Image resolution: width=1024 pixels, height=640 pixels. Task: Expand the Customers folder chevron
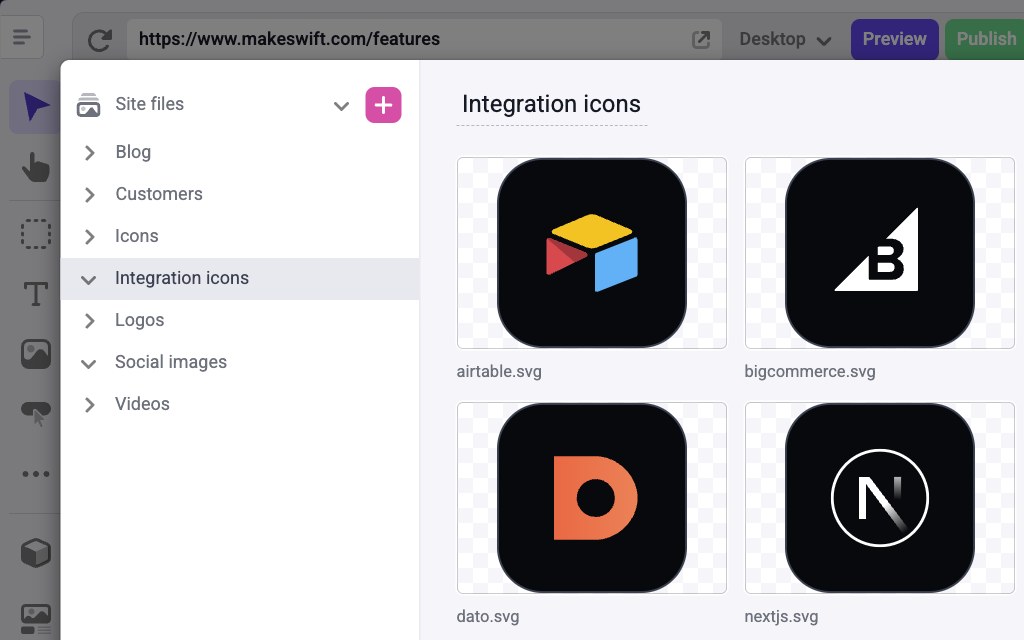(89, 195)
